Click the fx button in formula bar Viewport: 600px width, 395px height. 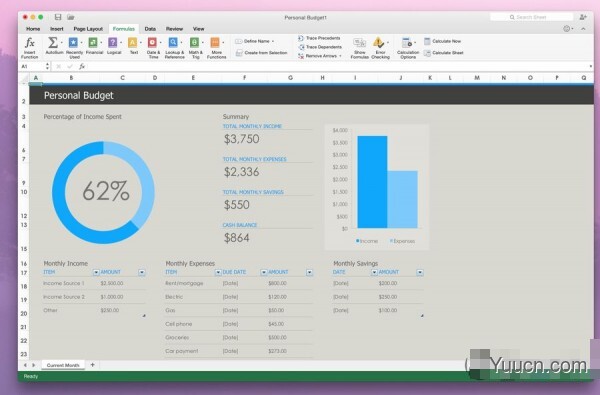(x=82, y=67)
